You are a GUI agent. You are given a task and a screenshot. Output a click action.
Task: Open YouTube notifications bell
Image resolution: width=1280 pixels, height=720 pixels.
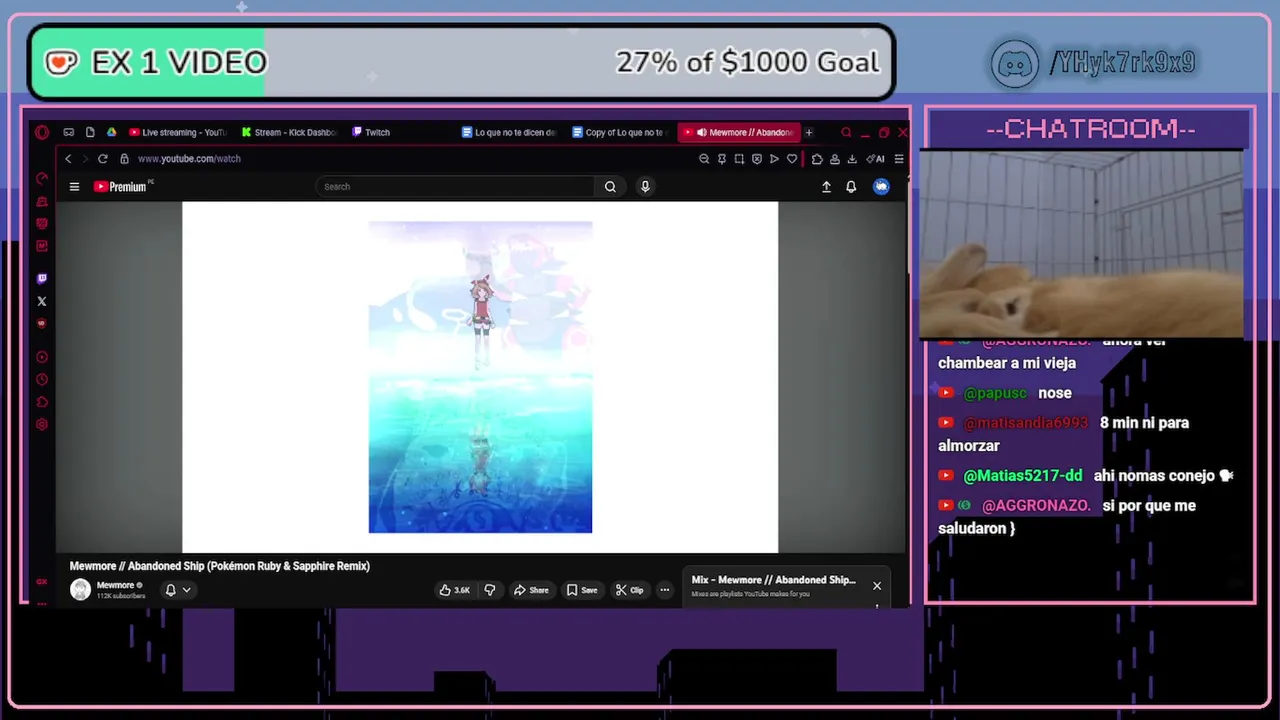tap(851, 187)
